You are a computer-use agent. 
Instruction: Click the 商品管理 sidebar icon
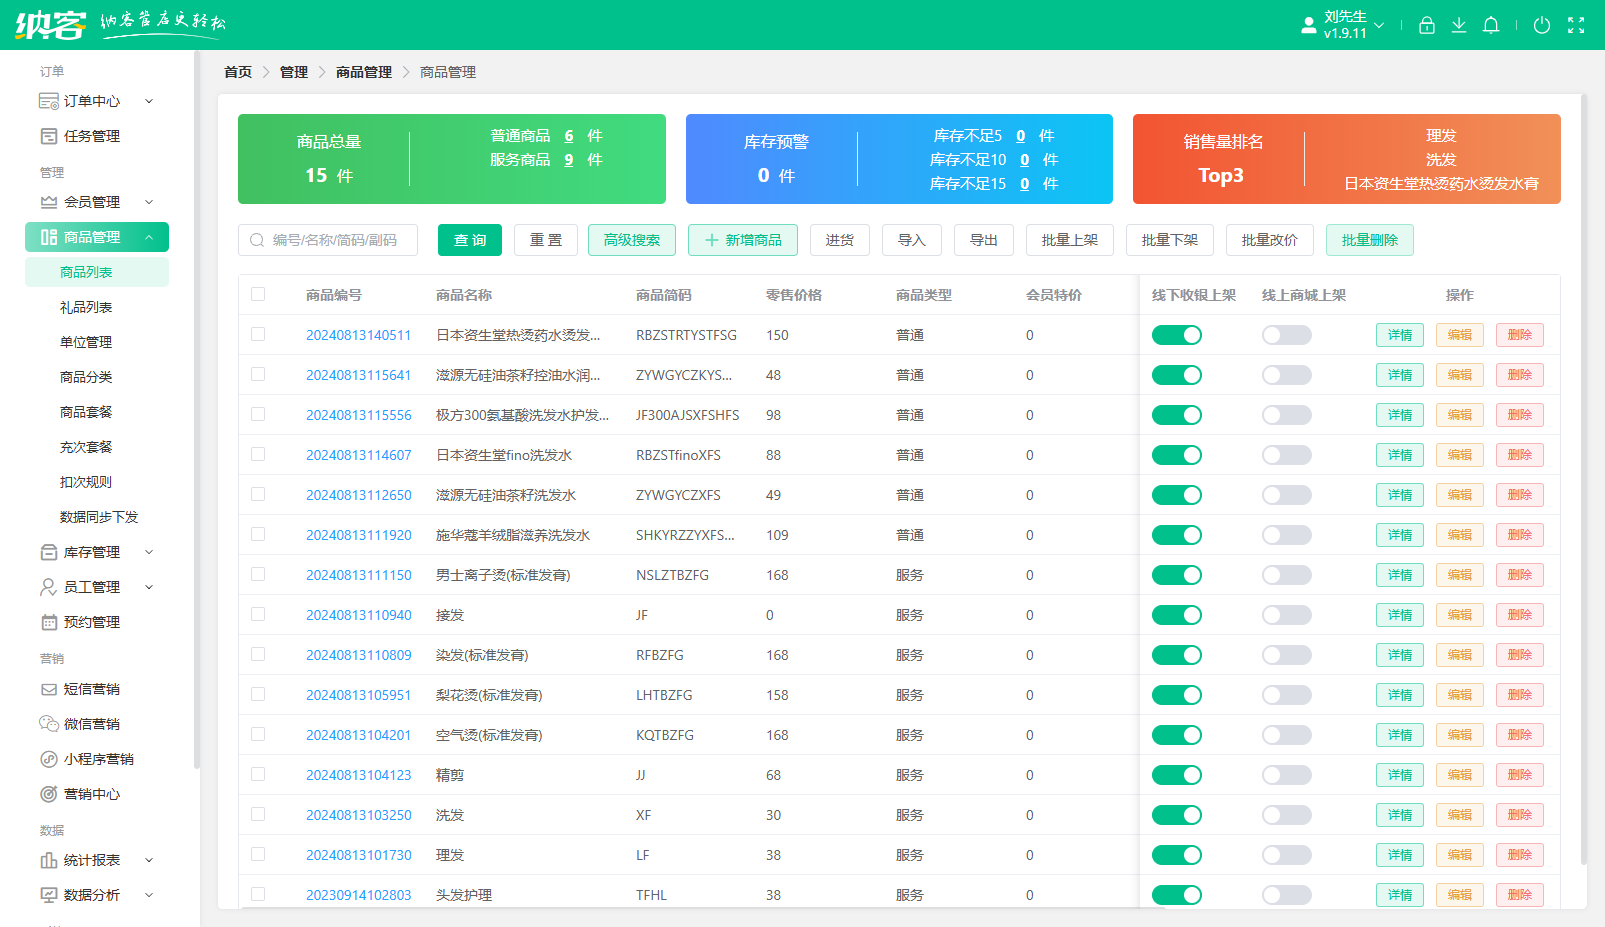pyautogui.click(x=48, y=237)
